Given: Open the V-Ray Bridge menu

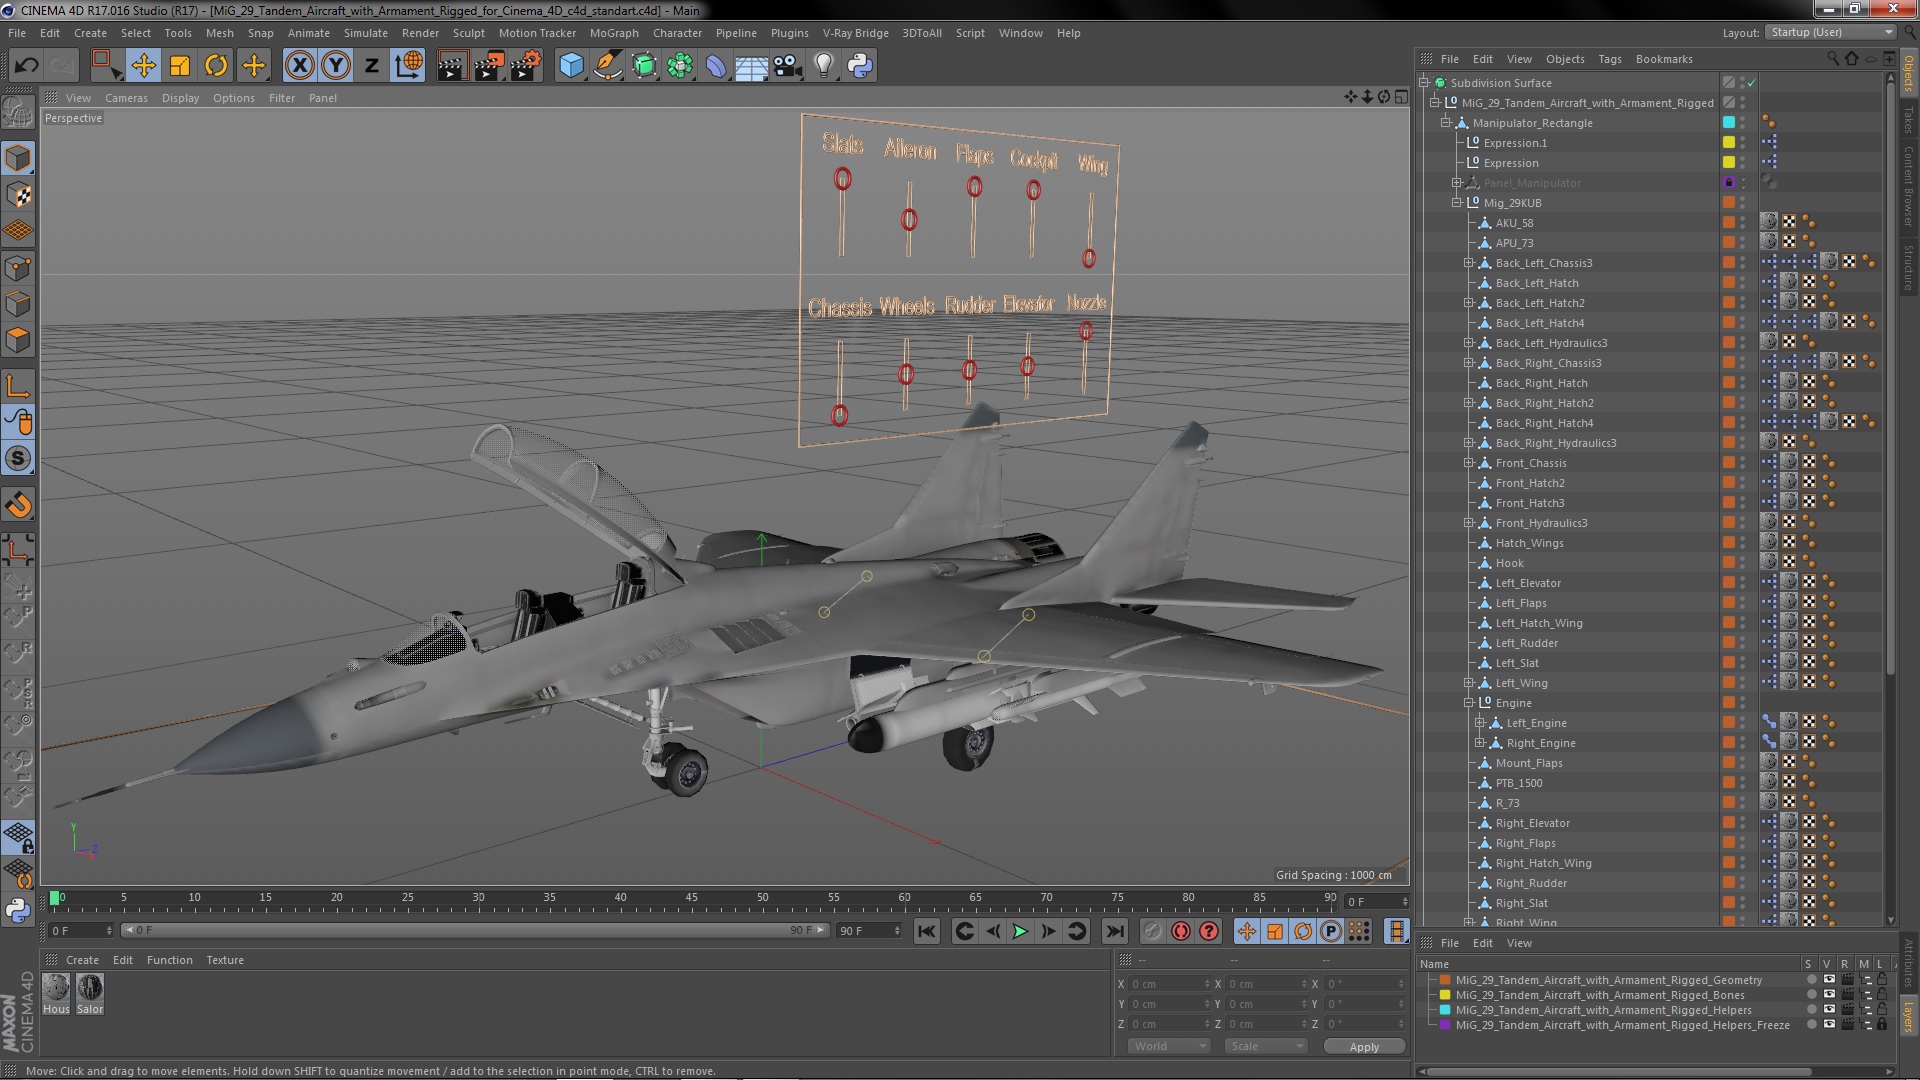Looking at the screenshot, I should click(x=855, y=33).
